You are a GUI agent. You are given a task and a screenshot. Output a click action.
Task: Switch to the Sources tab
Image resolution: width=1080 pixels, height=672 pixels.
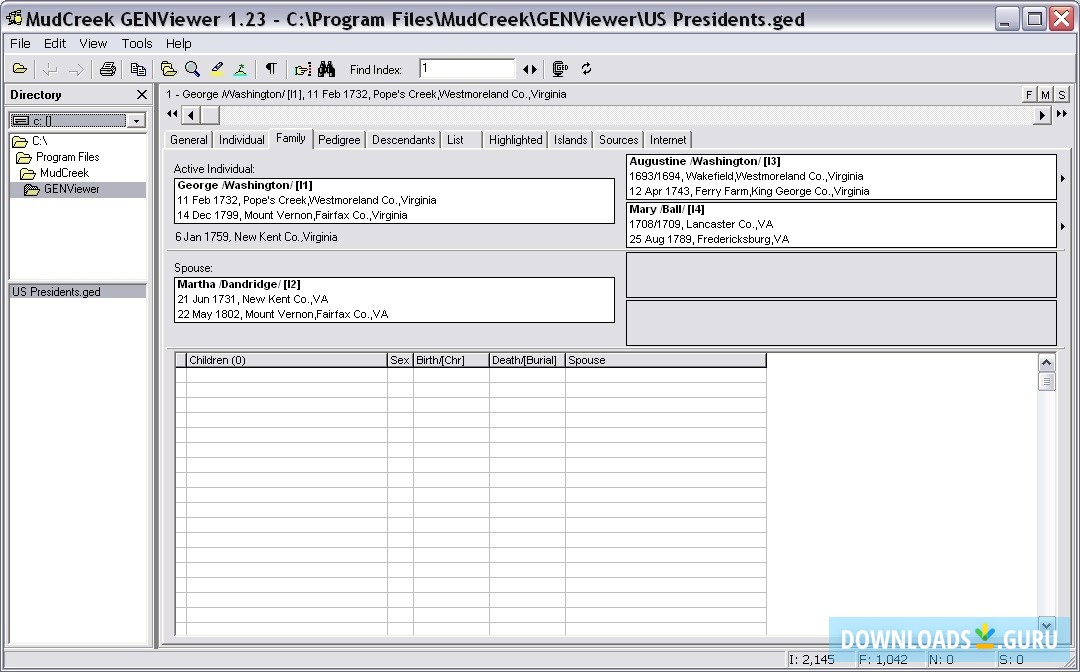(619, 140)
